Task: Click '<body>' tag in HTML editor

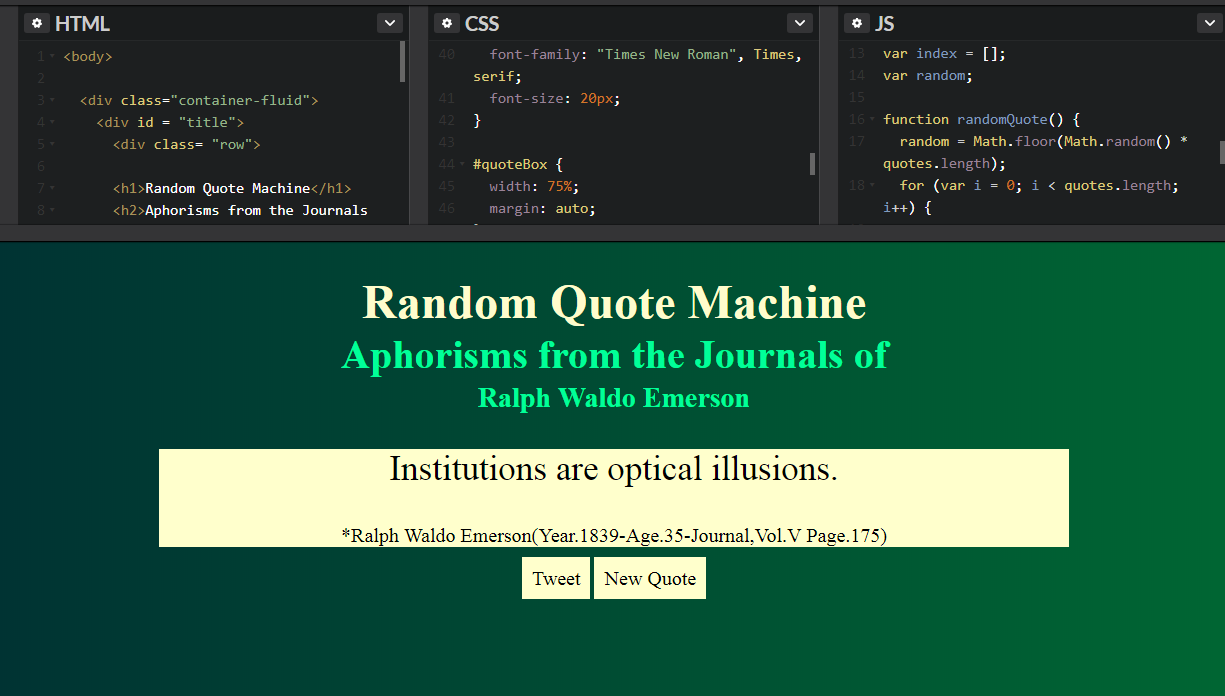Action: point(88,57)
